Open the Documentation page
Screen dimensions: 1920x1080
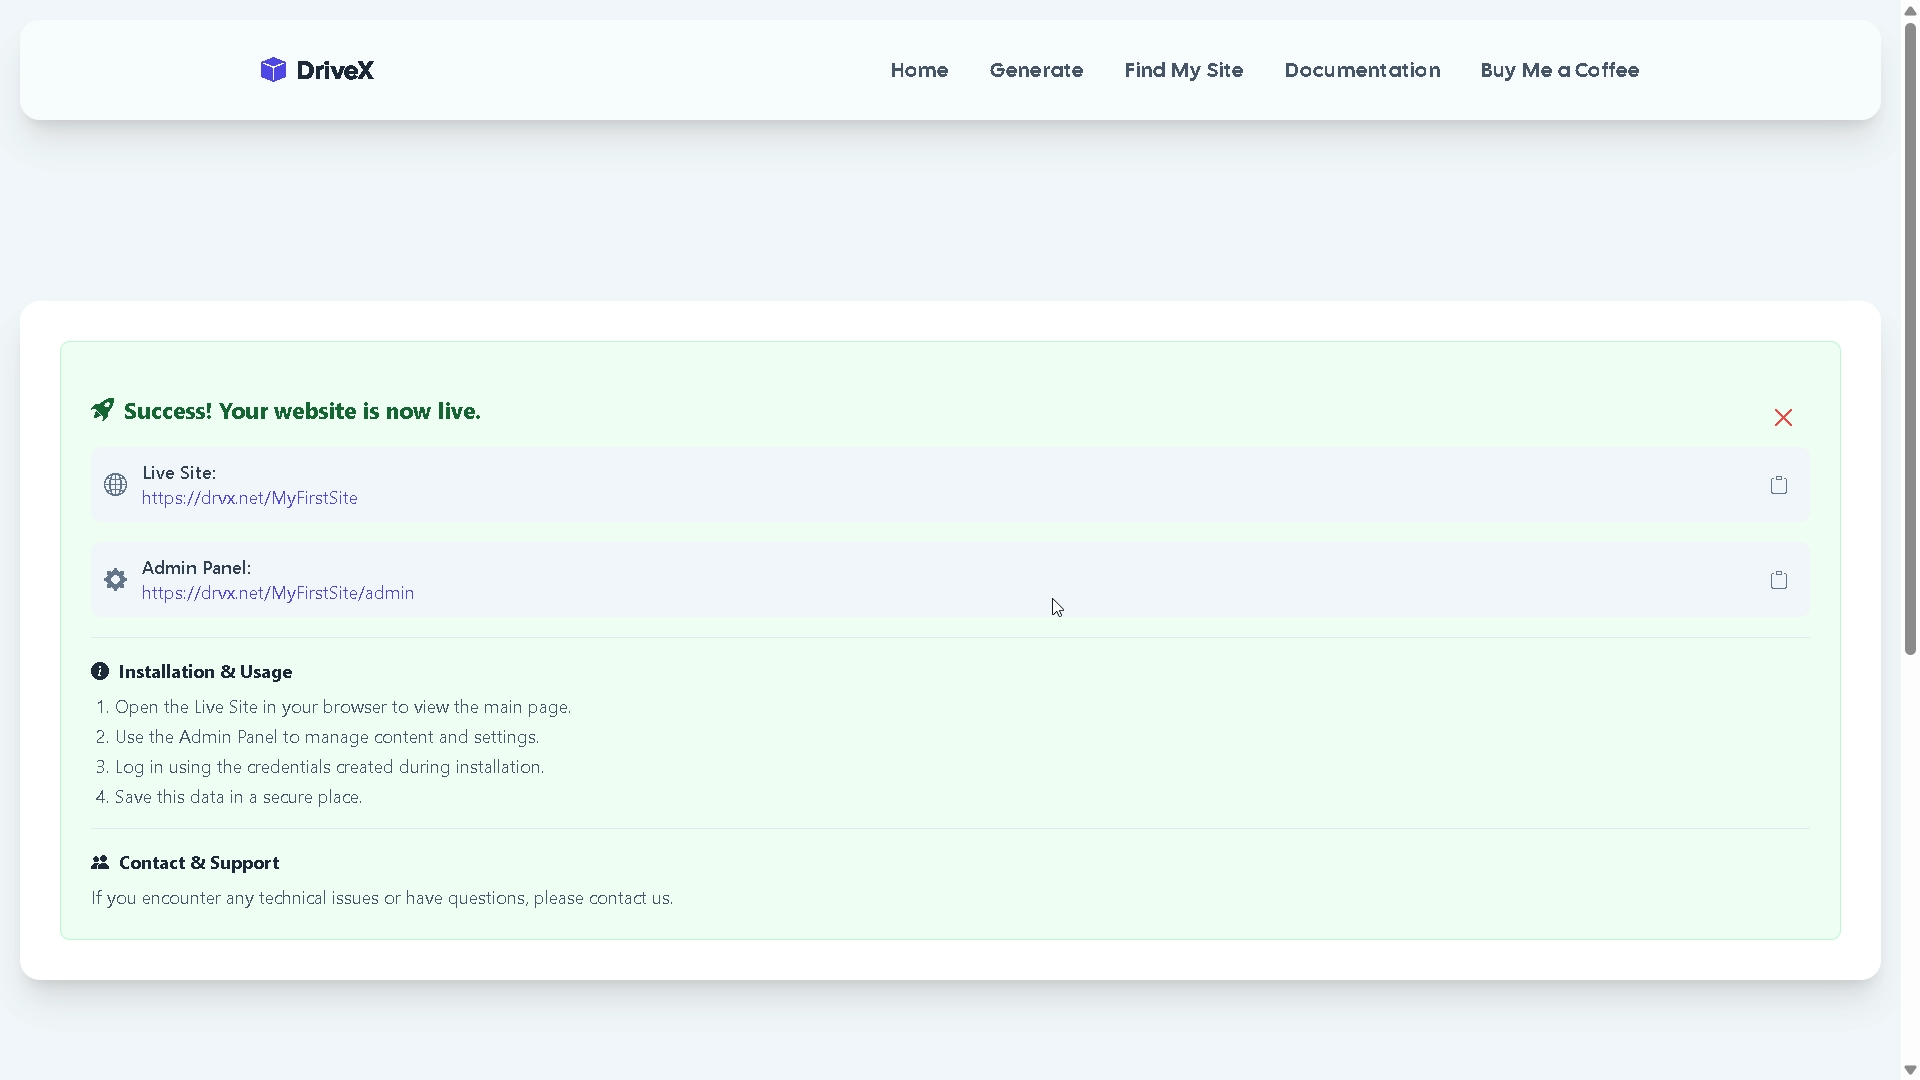click(1362, 70)
